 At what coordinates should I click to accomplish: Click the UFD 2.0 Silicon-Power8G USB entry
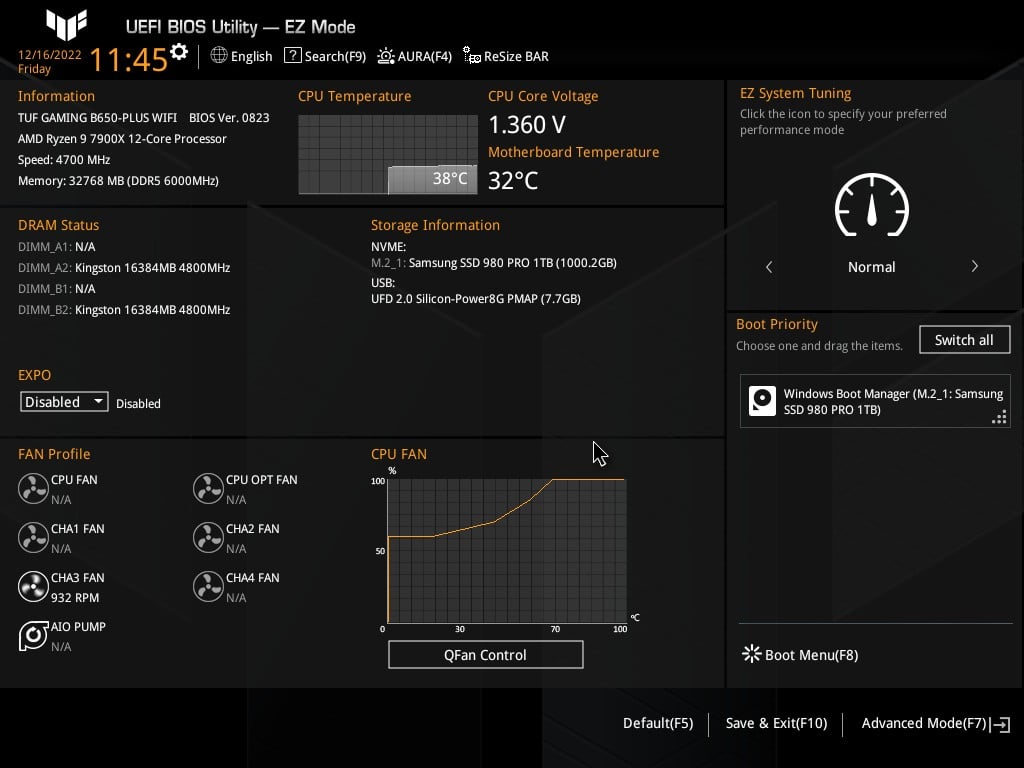[475, 298]
